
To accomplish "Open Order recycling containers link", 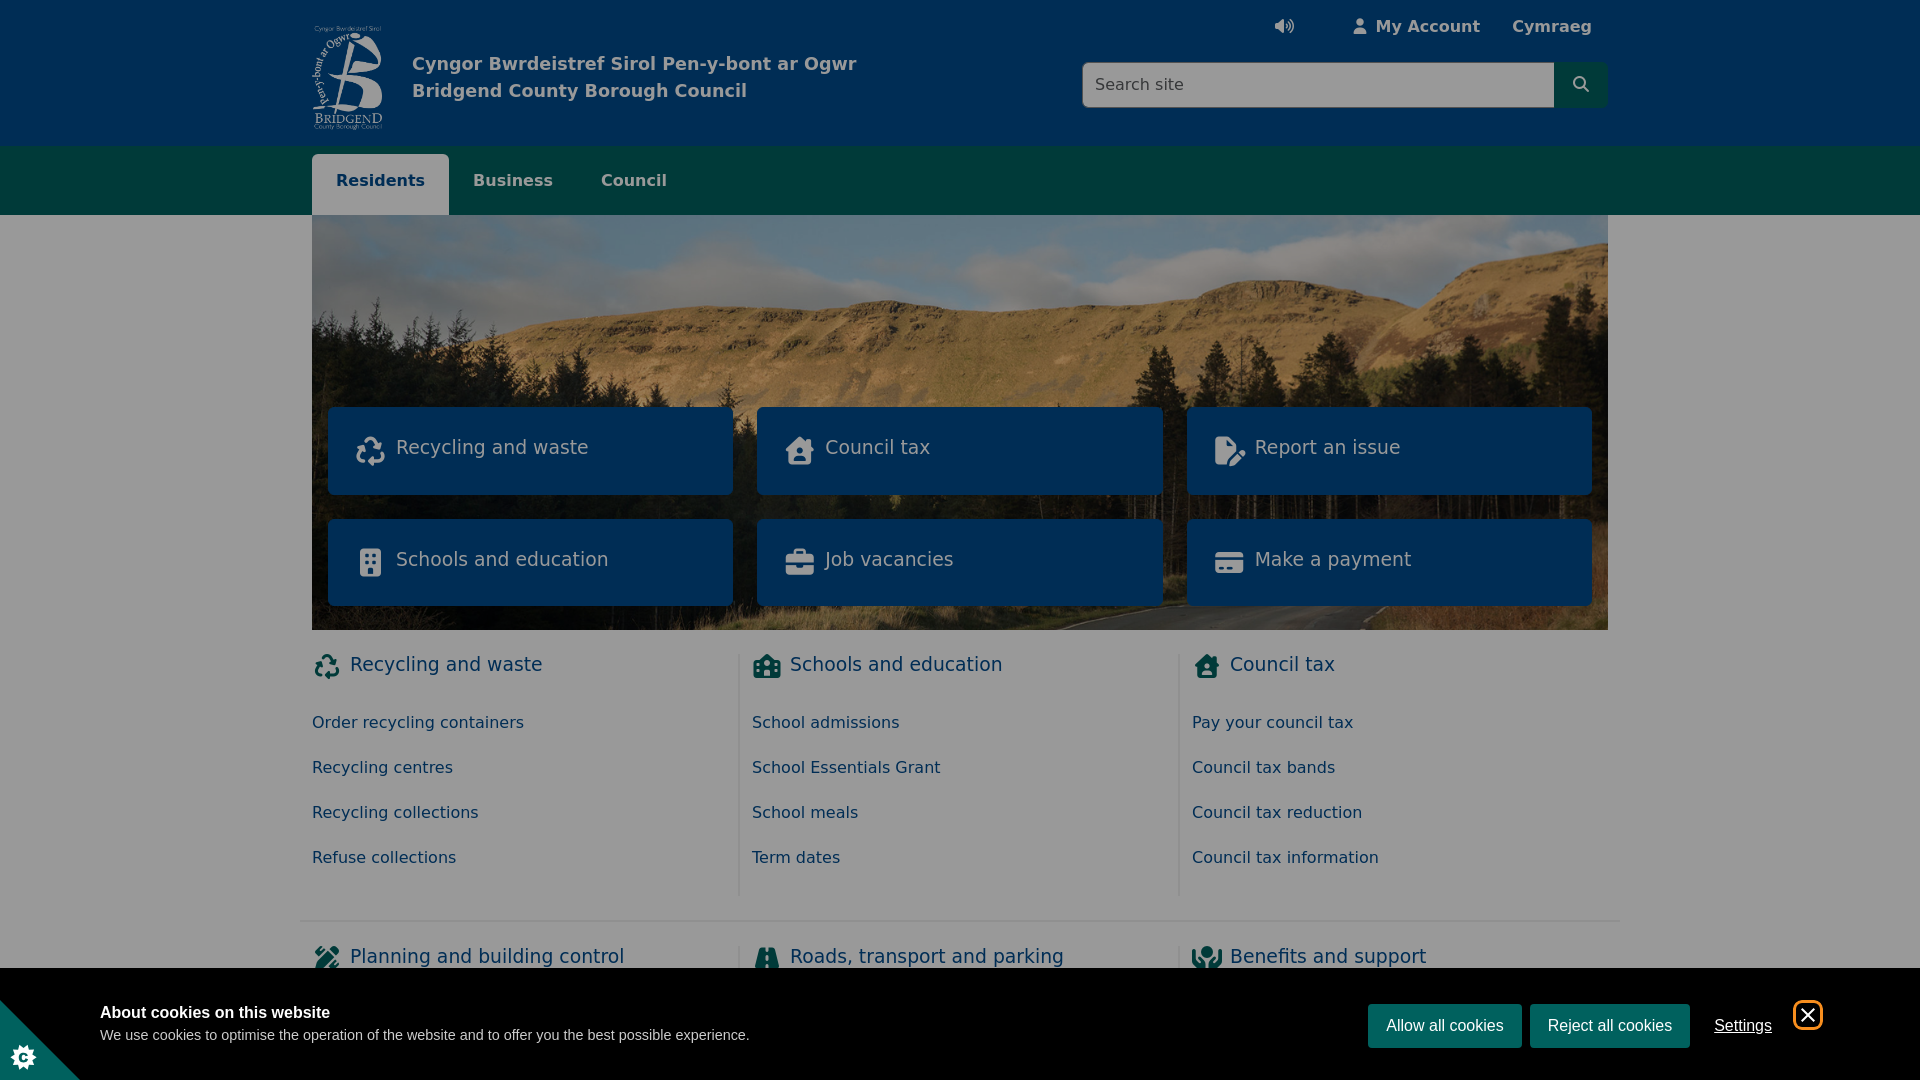I will coord(418,723).
